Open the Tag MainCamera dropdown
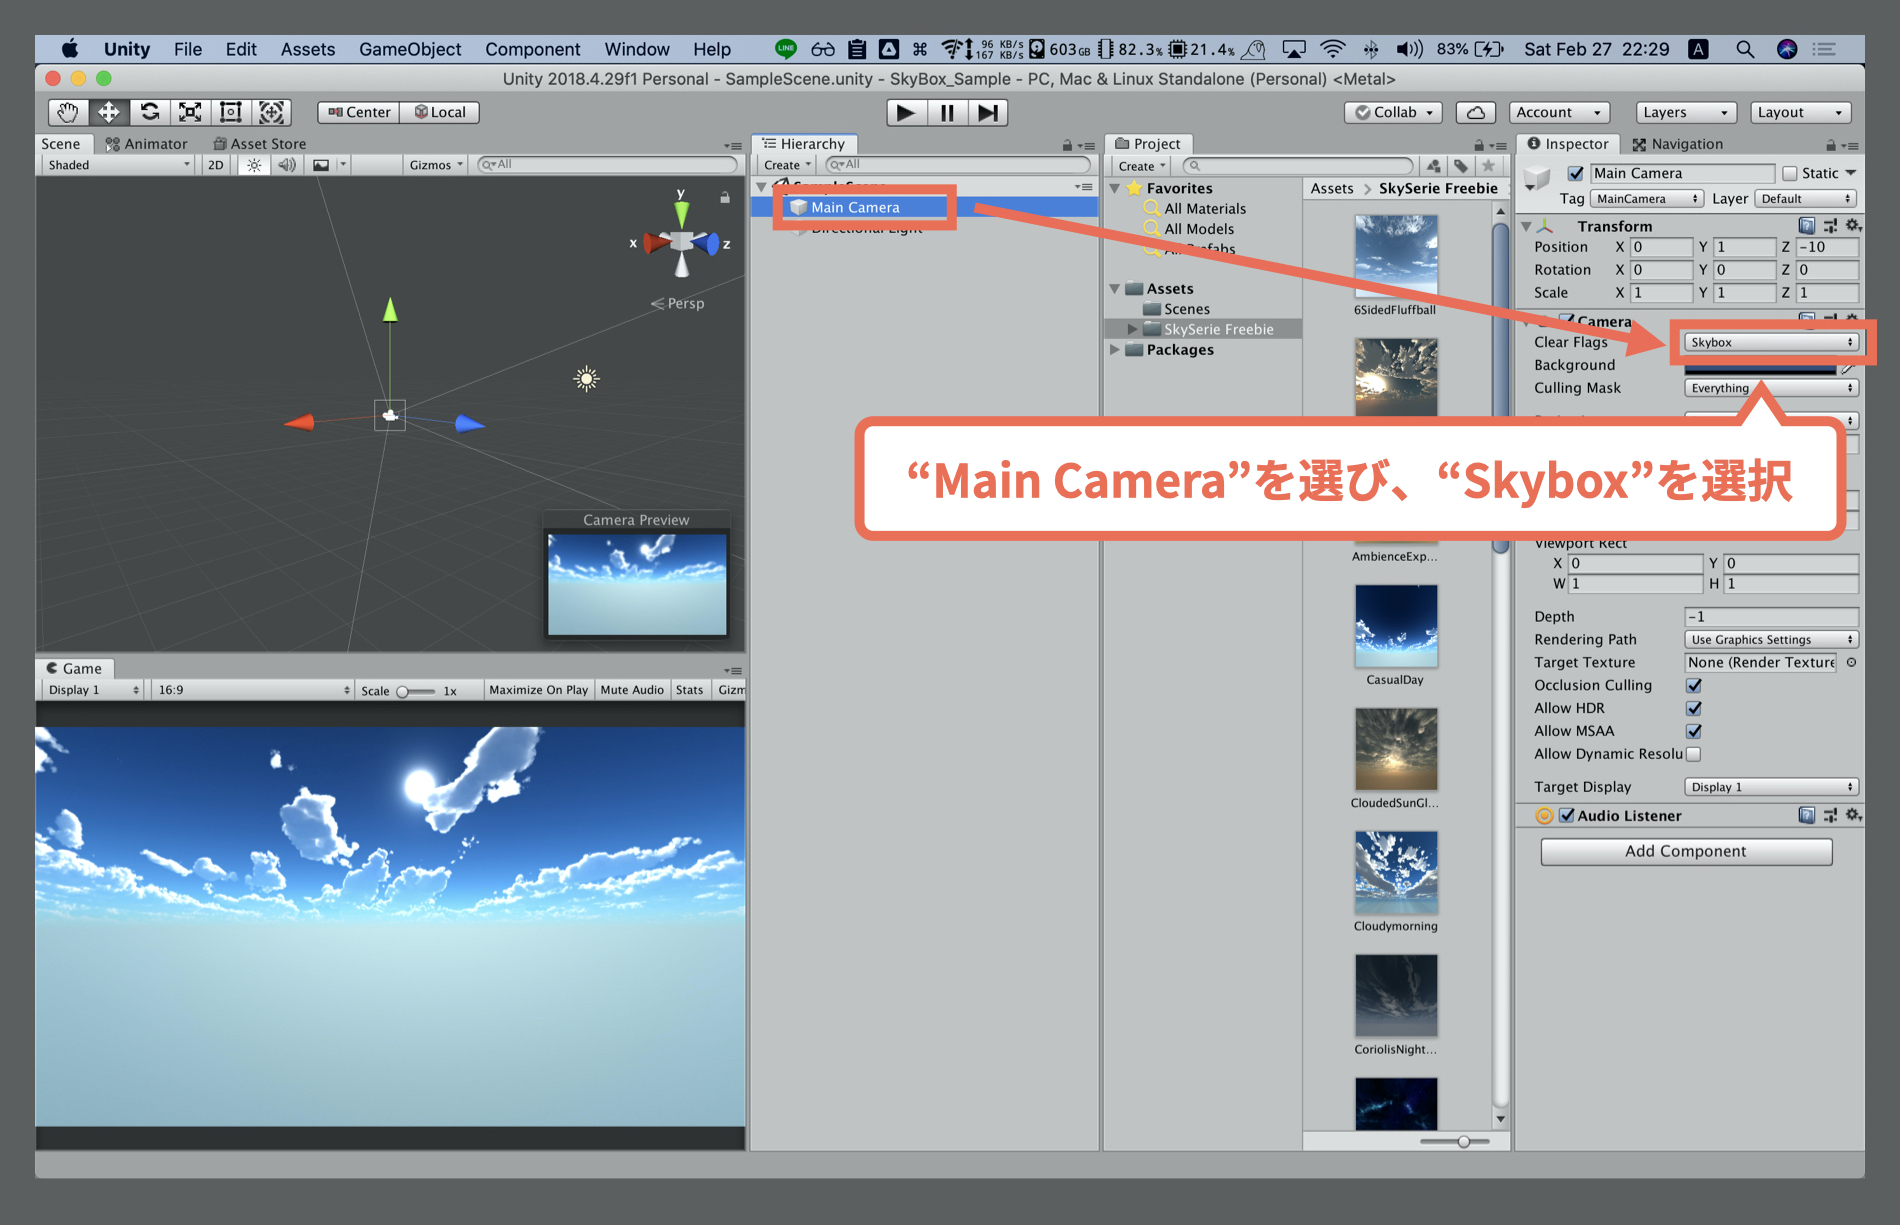 (1646, 199)
